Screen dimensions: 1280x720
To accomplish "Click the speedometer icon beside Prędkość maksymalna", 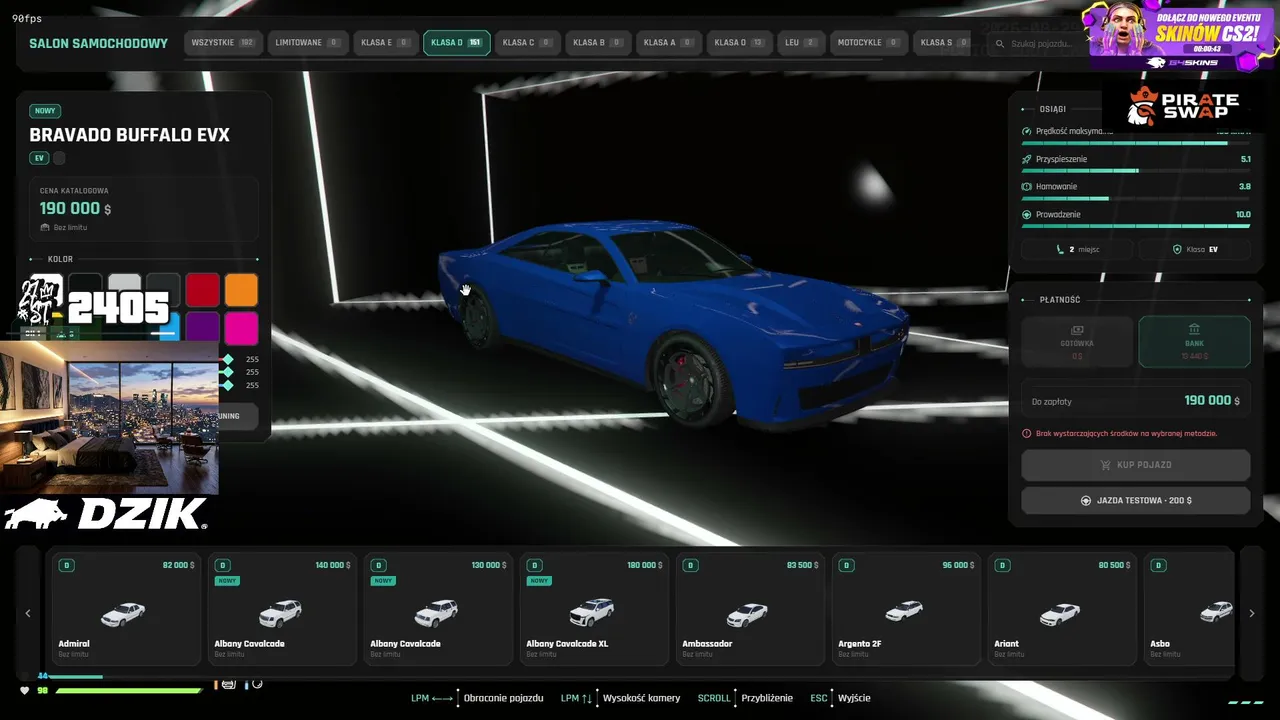I will point(1026,131).
